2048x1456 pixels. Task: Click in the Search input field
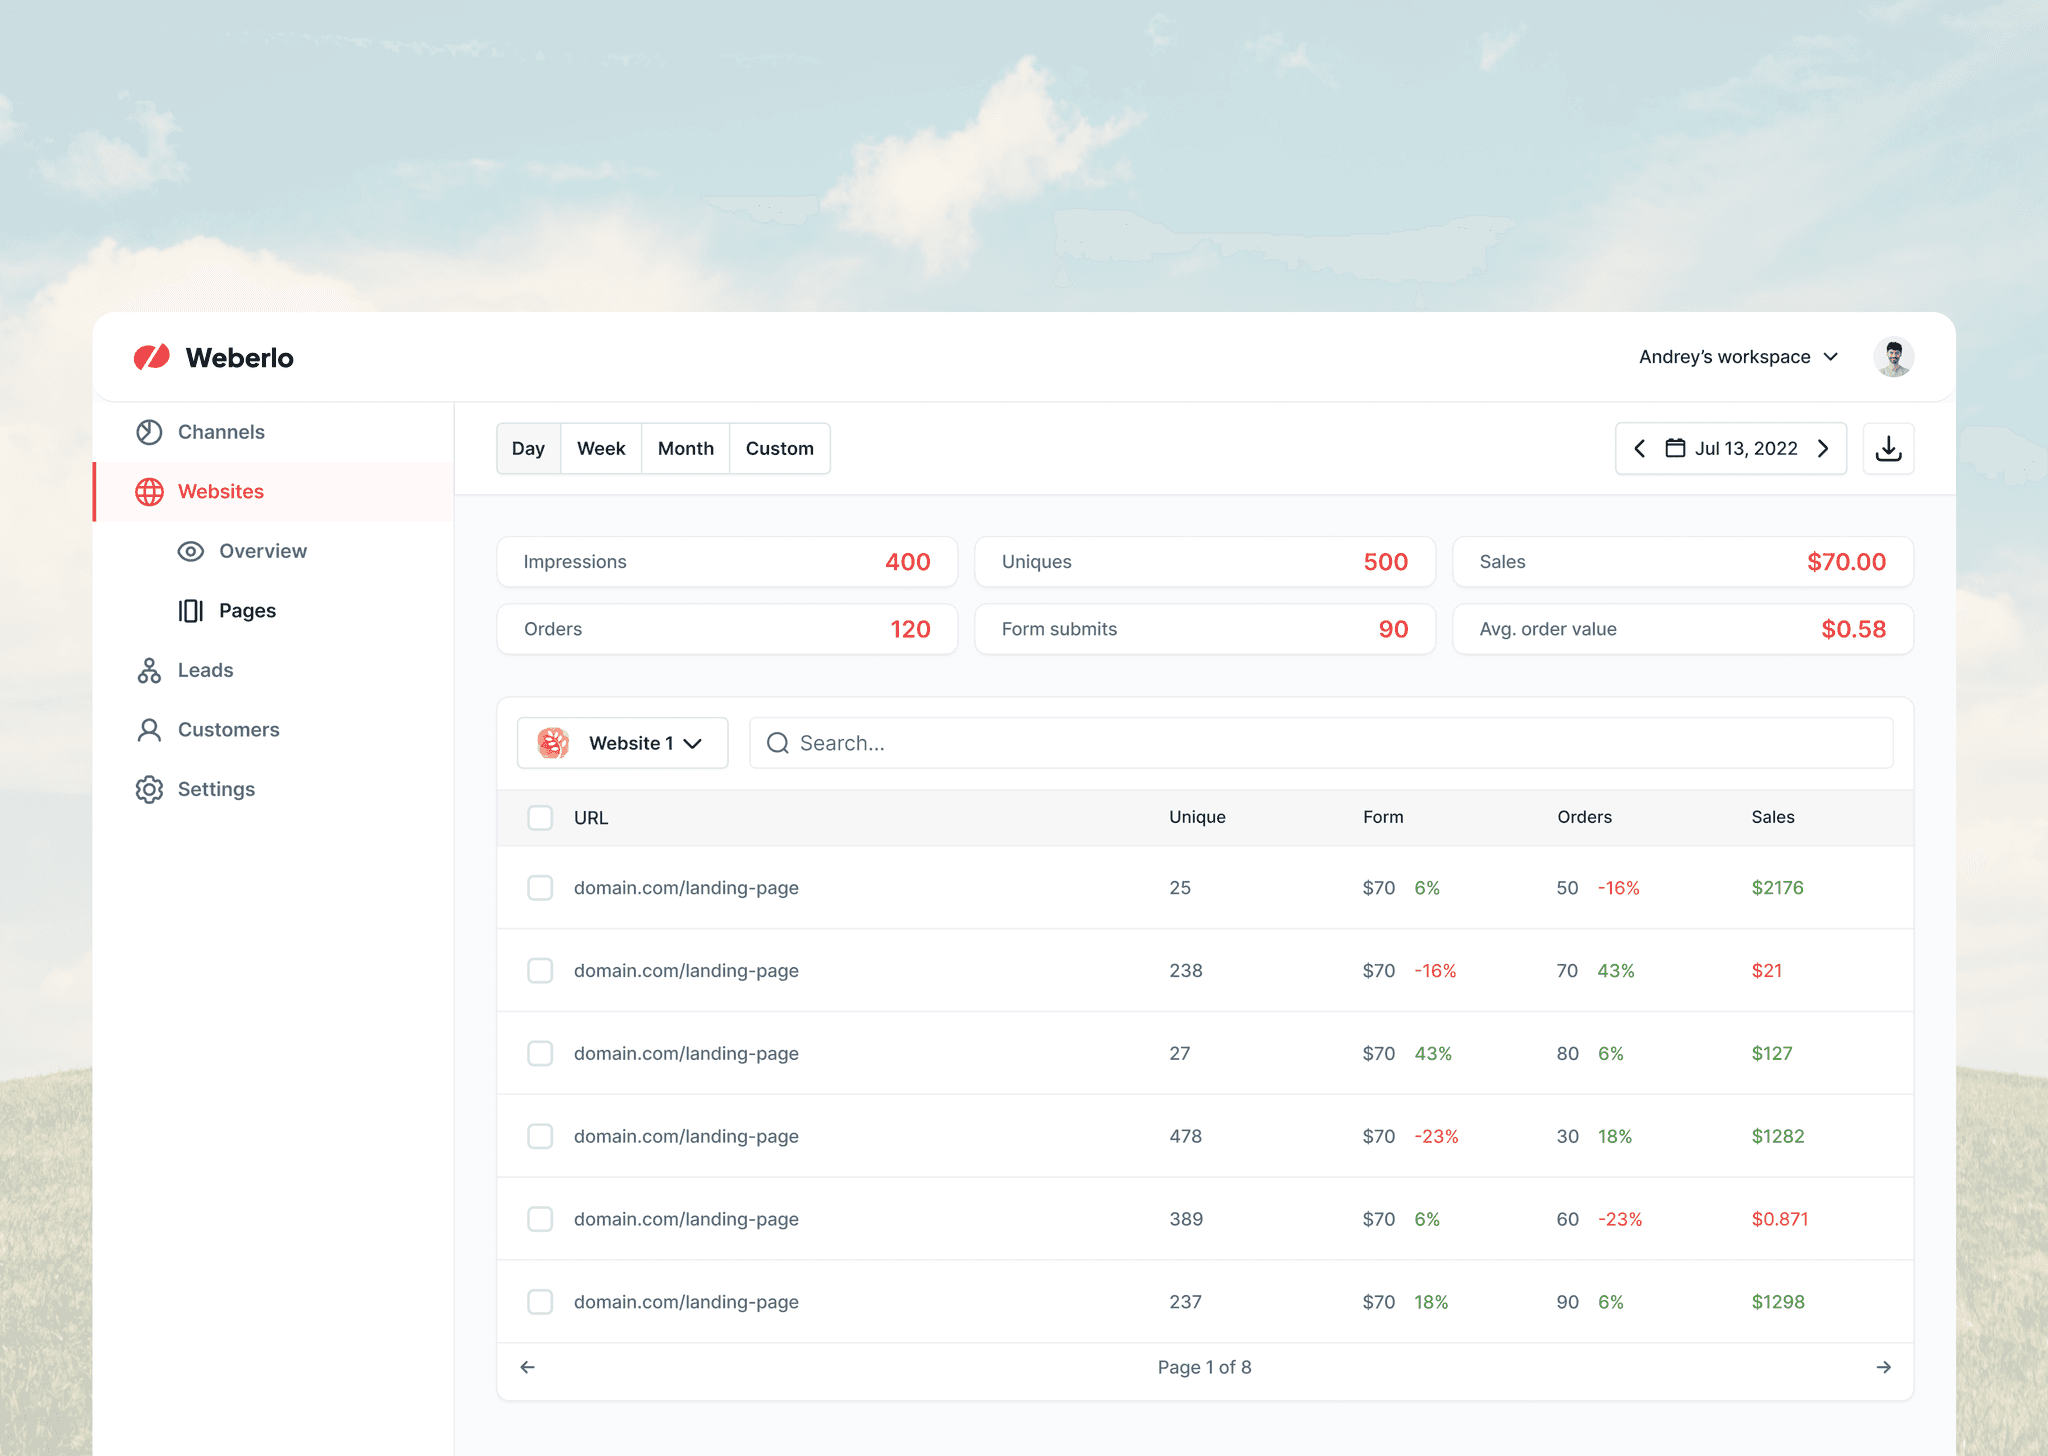1320,743
